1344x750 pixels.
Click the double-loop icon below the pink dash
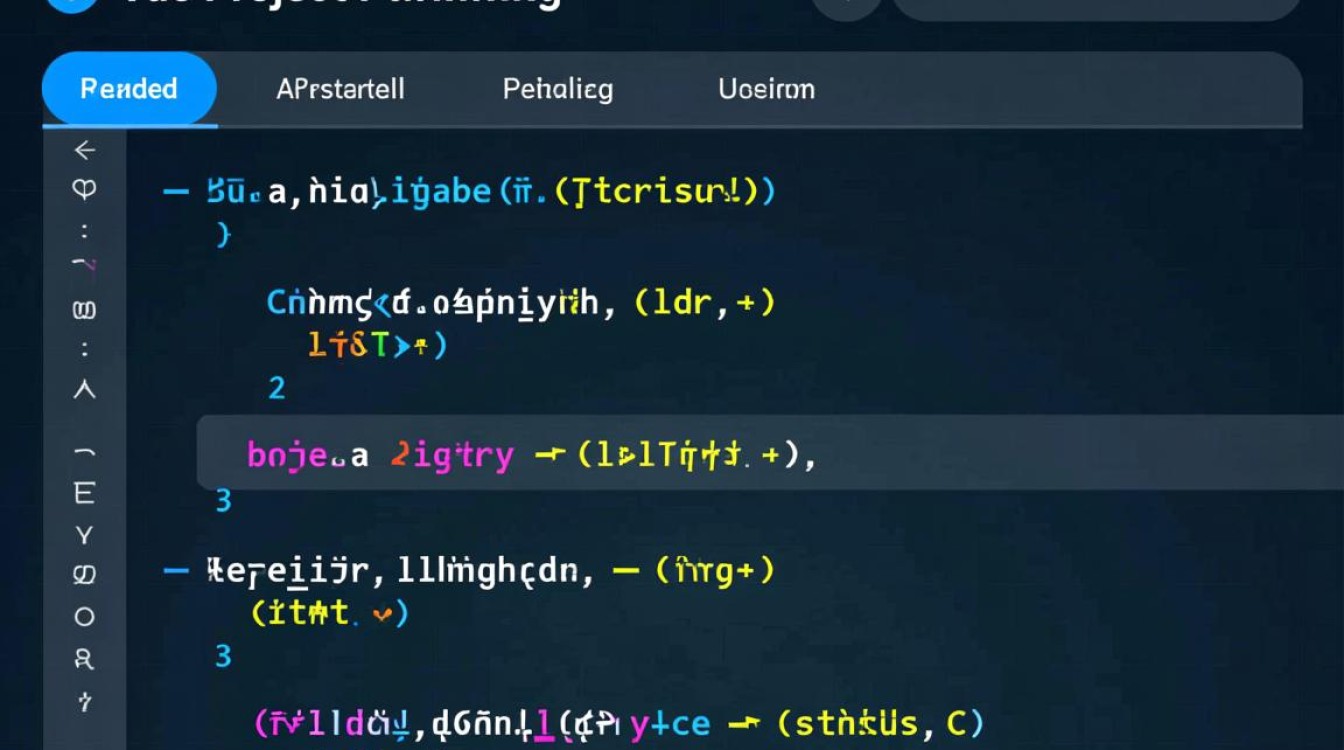85,310
